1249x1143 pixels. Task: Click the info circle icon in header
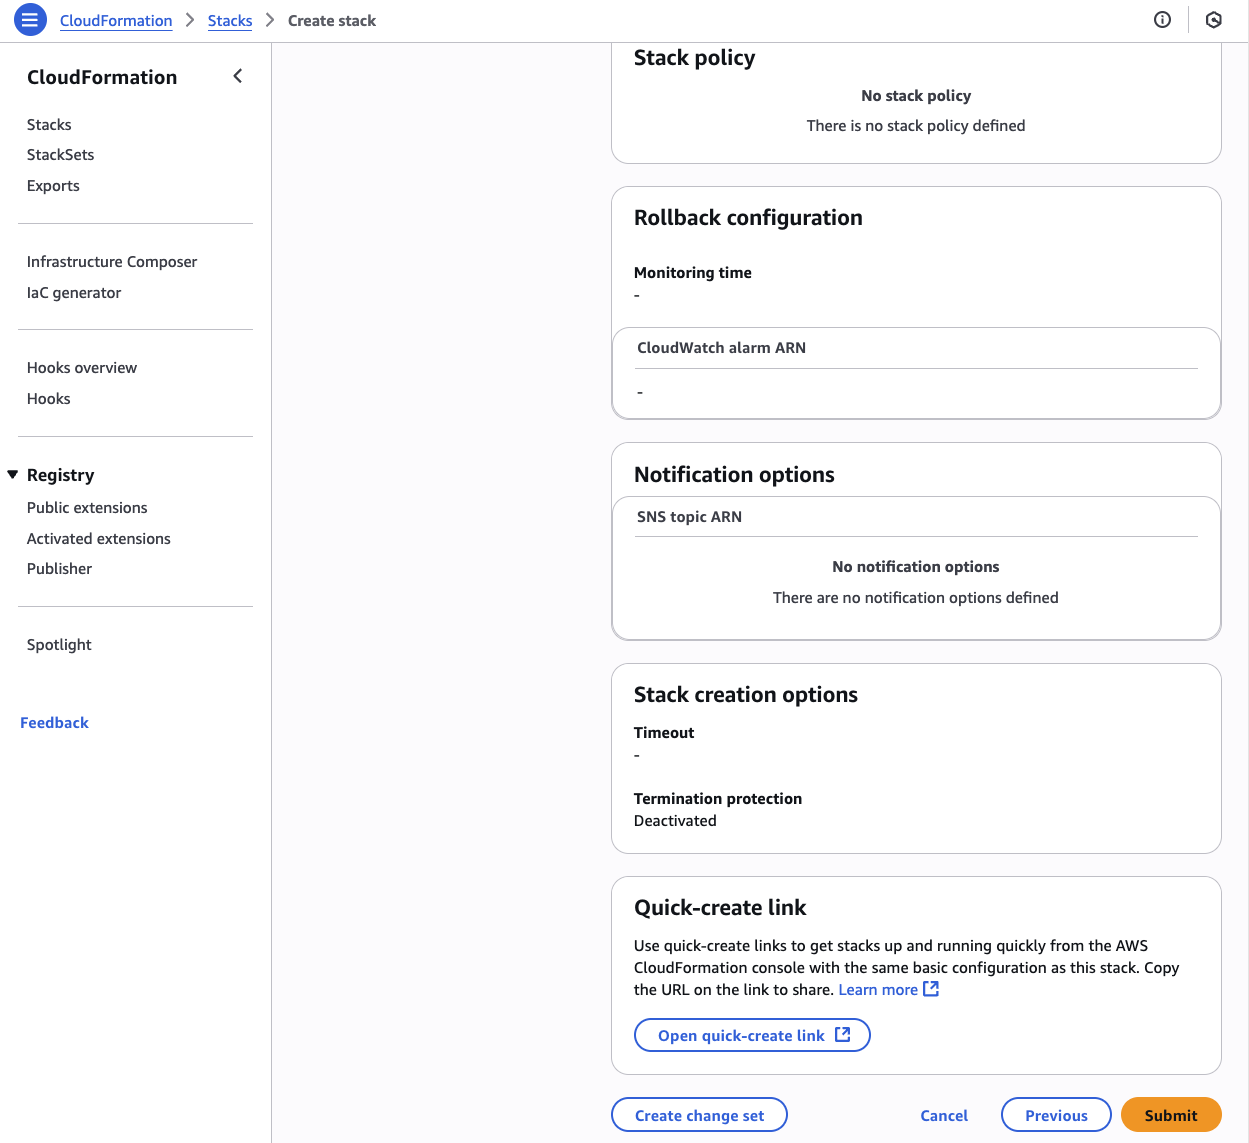pos(1162,20)
